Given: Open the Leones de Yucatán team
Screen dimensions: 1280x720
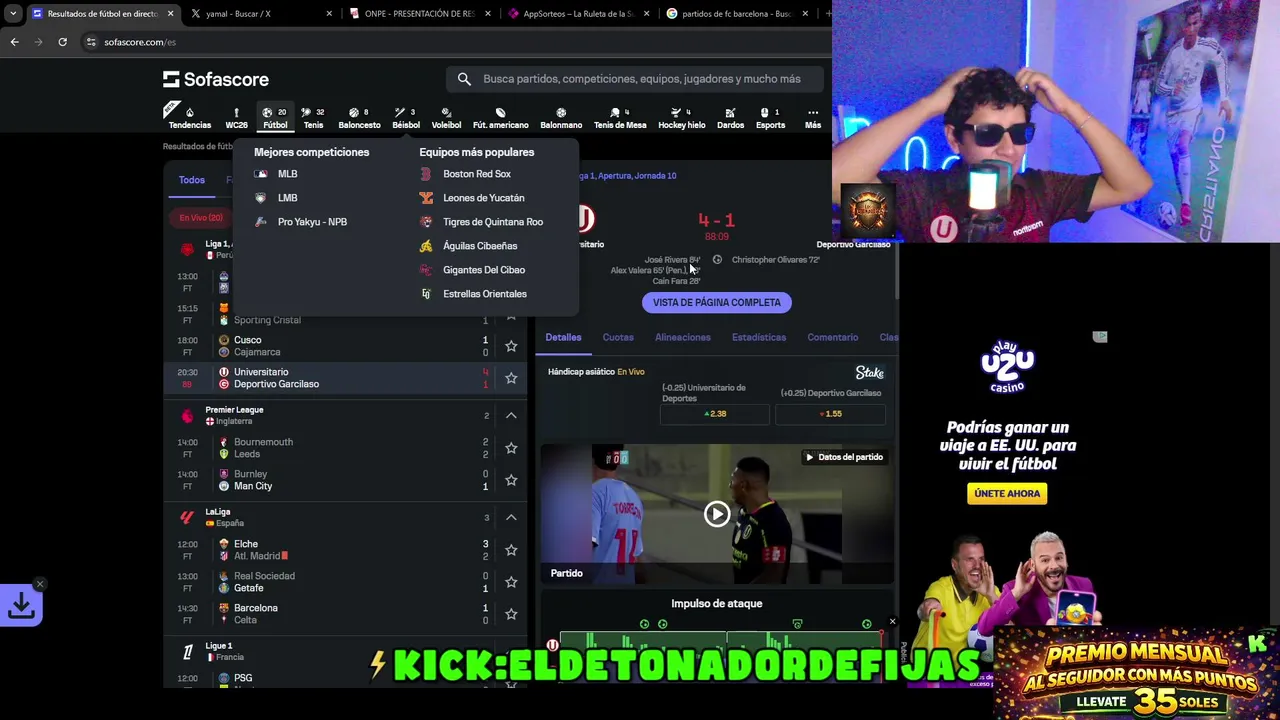Looking at the screenshot, I should tap(483, 198).
